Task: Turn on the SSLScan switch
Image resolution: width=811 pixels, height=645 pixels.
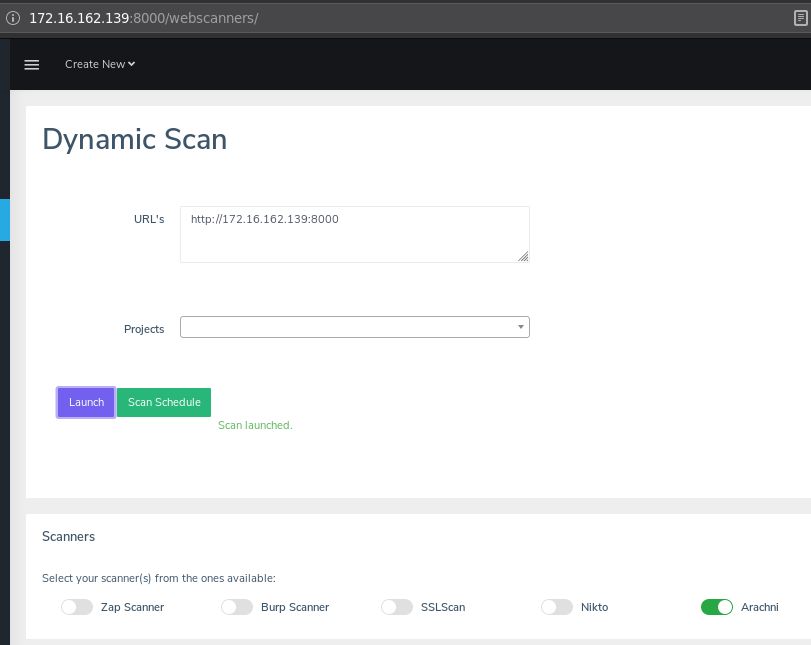Action: 397,607
